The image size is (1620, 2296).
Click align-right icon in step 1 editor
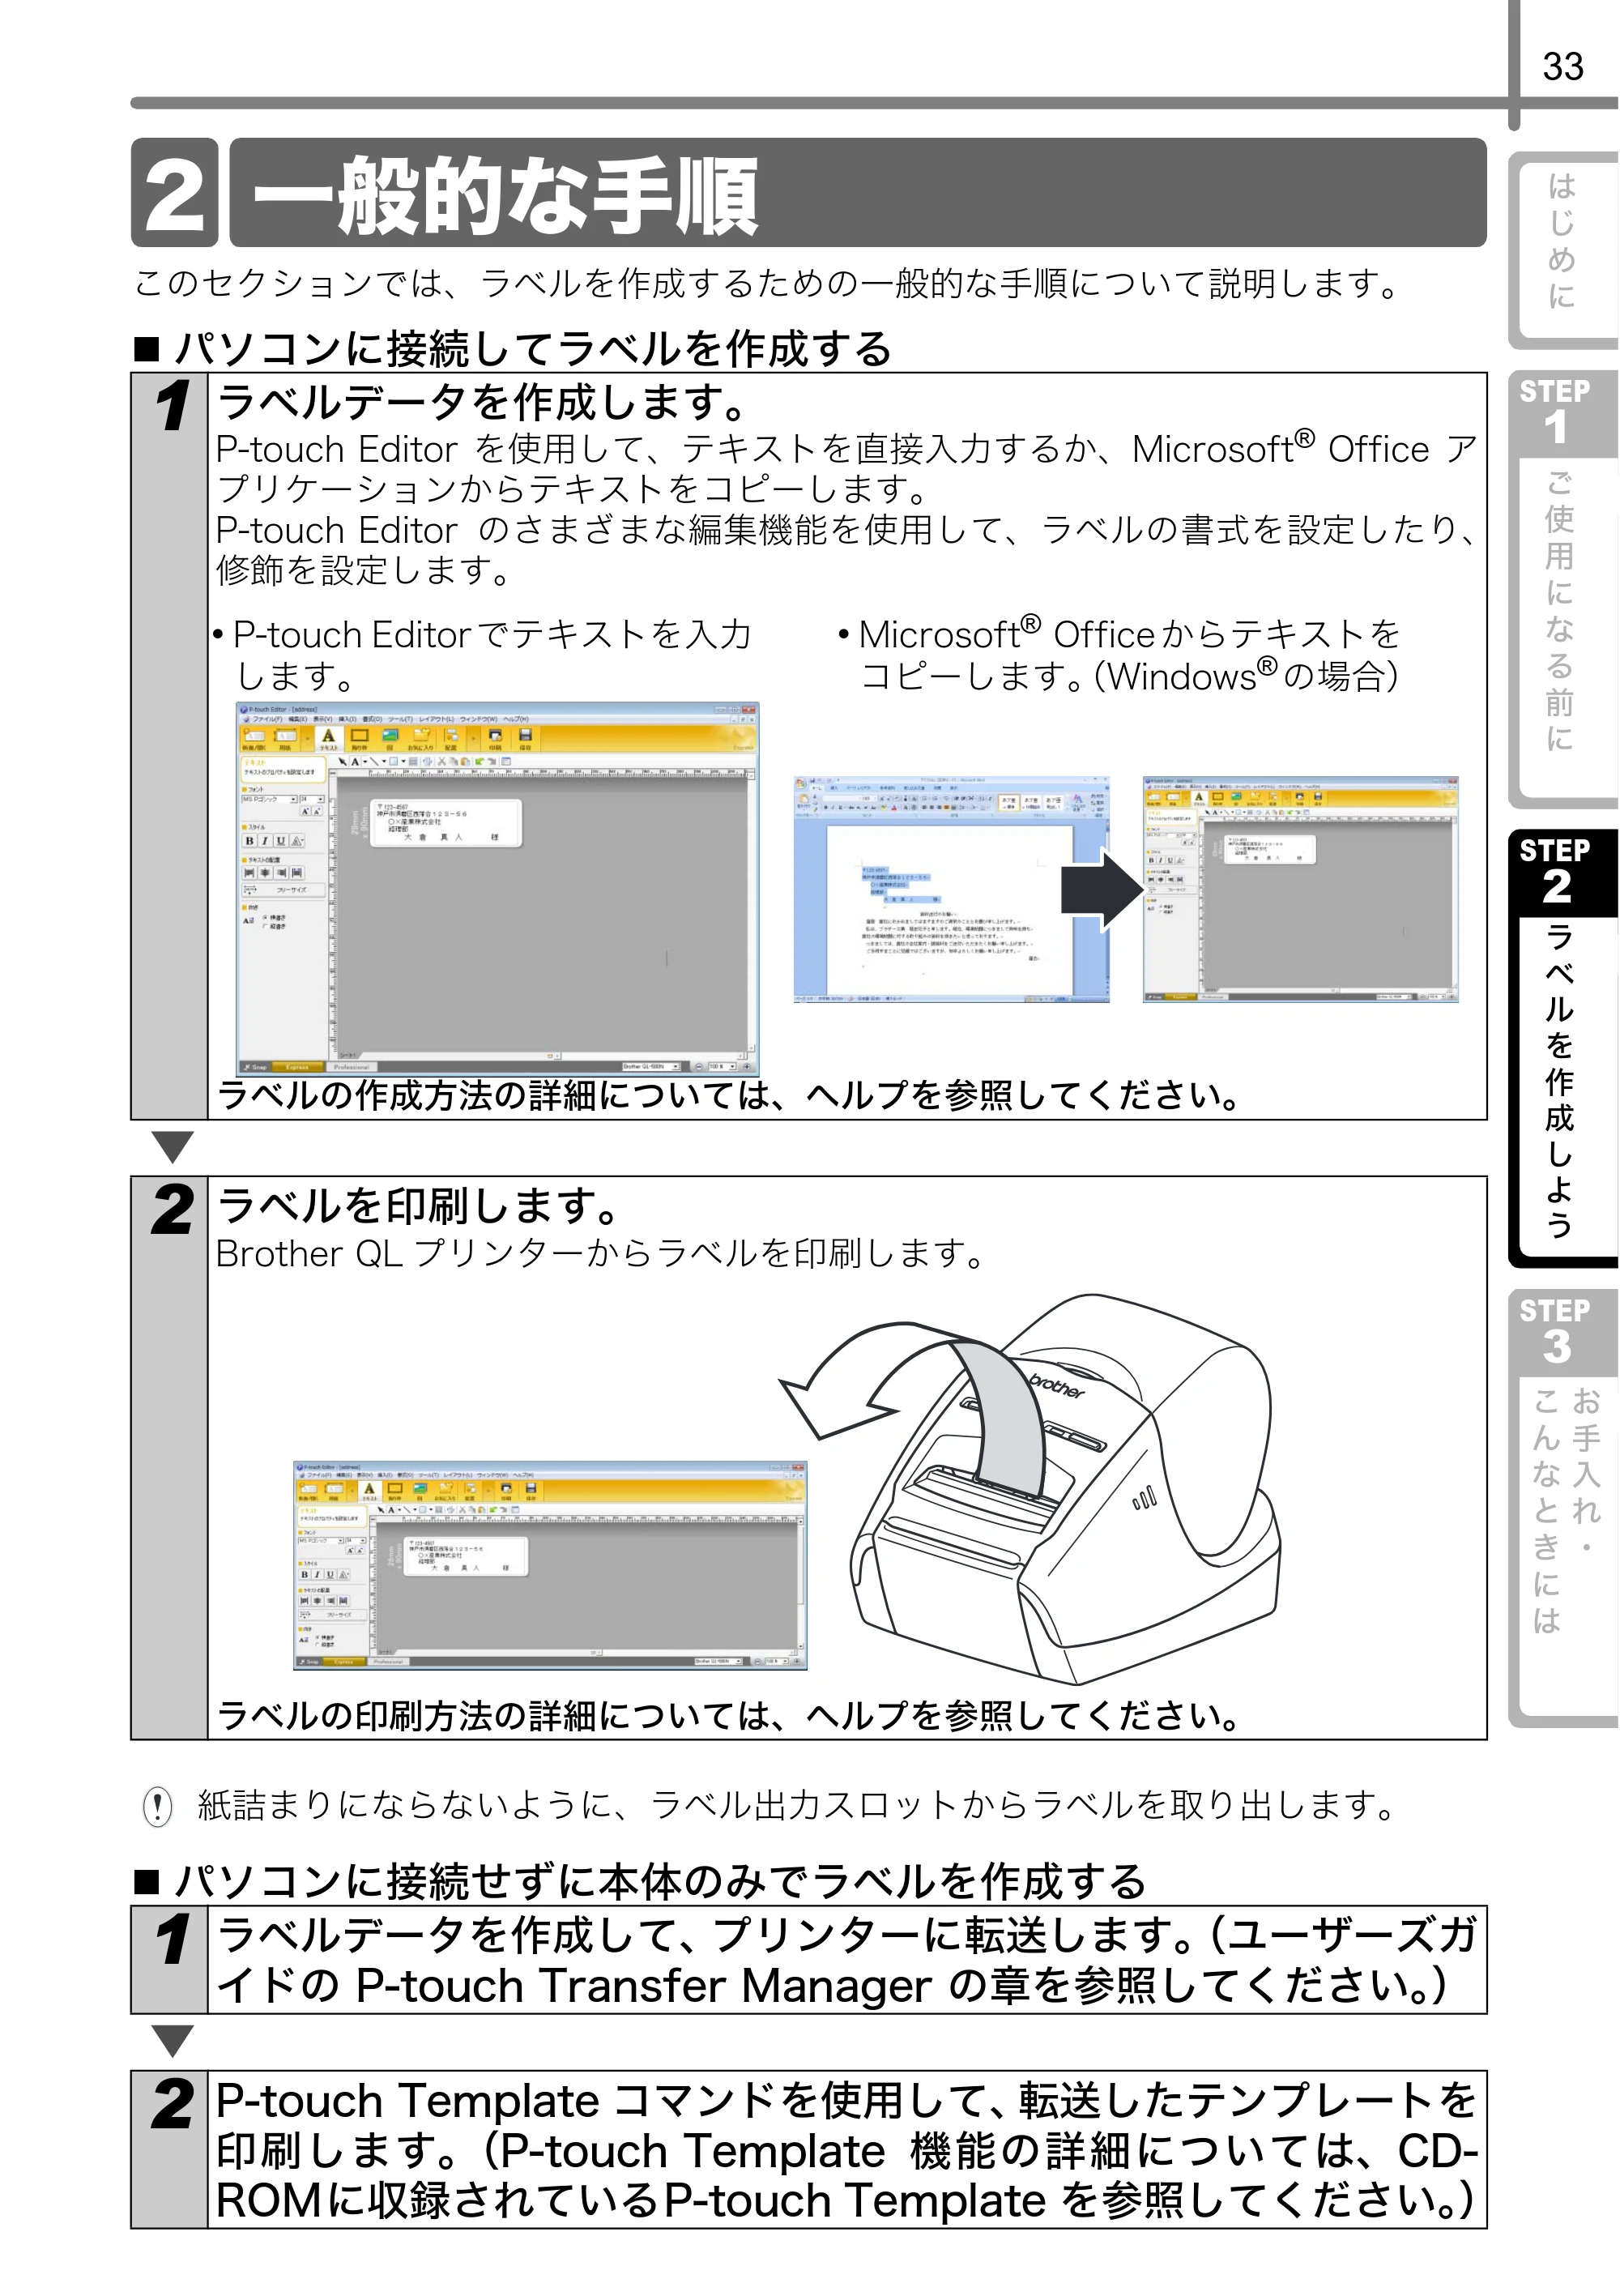pos(281,873)
